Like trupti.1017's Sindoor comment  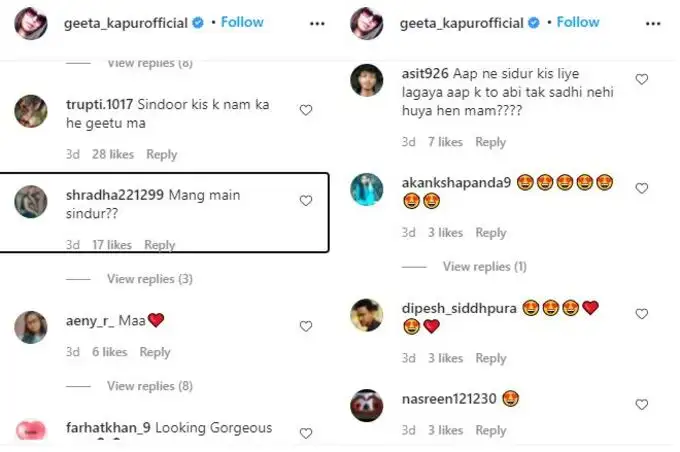click(306, 111)
